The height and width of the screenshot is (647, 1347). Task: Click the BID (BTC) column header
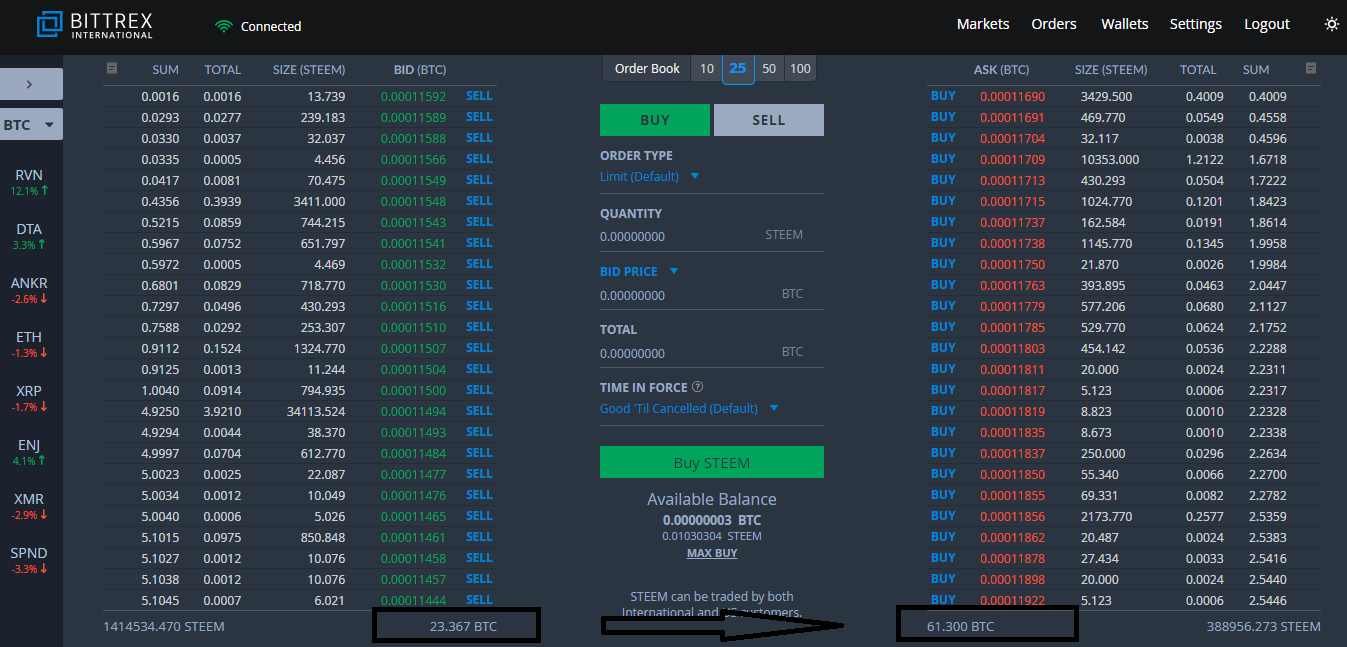[x=420, y=70]
